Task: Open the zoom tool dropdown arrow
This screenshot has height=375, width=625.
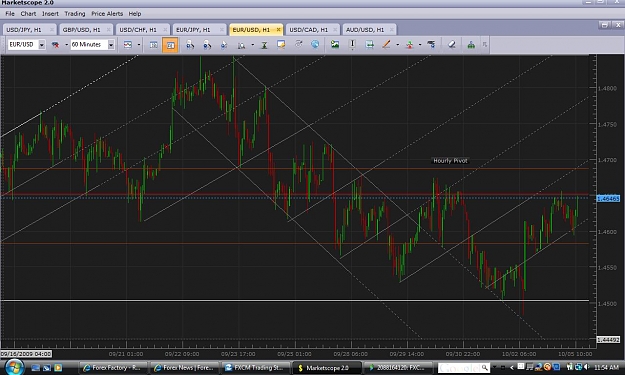Action: pos(252,45)
